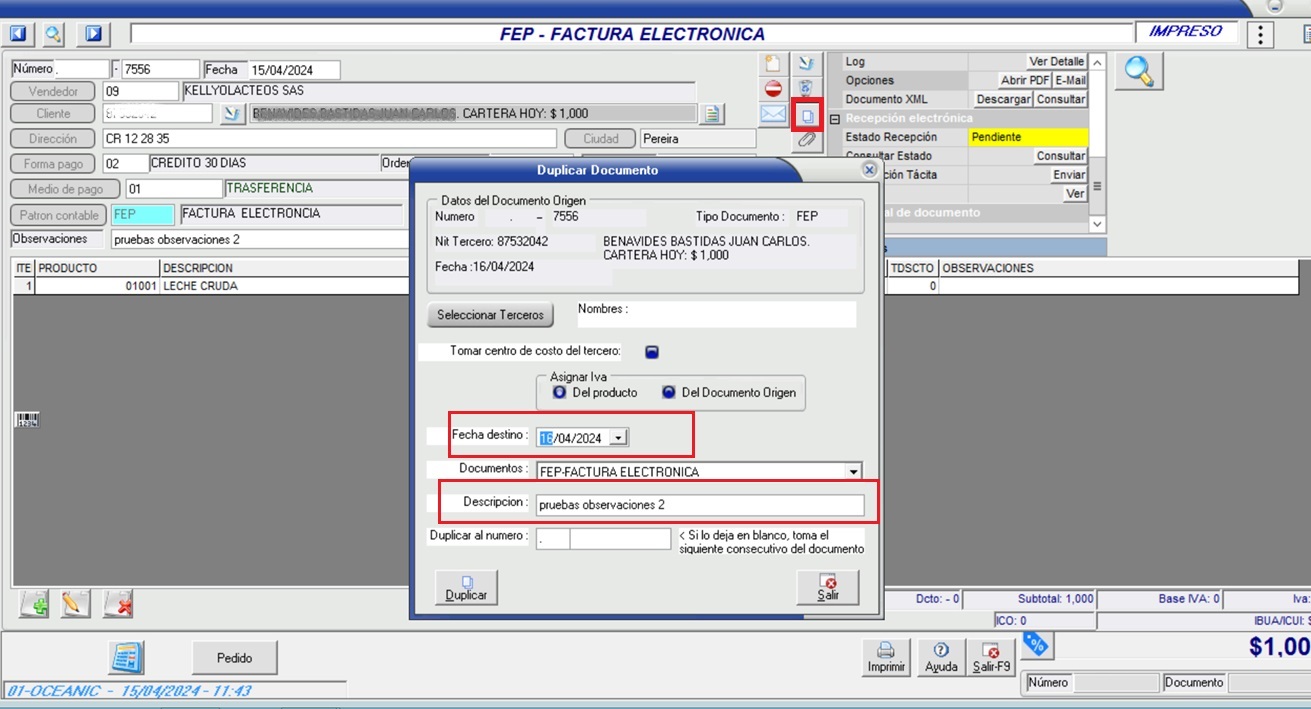The height and width of the screenshot is (709, 1311).
Task: Toggle 'Tomar centro de costo del tercero'
Action: 651,352
